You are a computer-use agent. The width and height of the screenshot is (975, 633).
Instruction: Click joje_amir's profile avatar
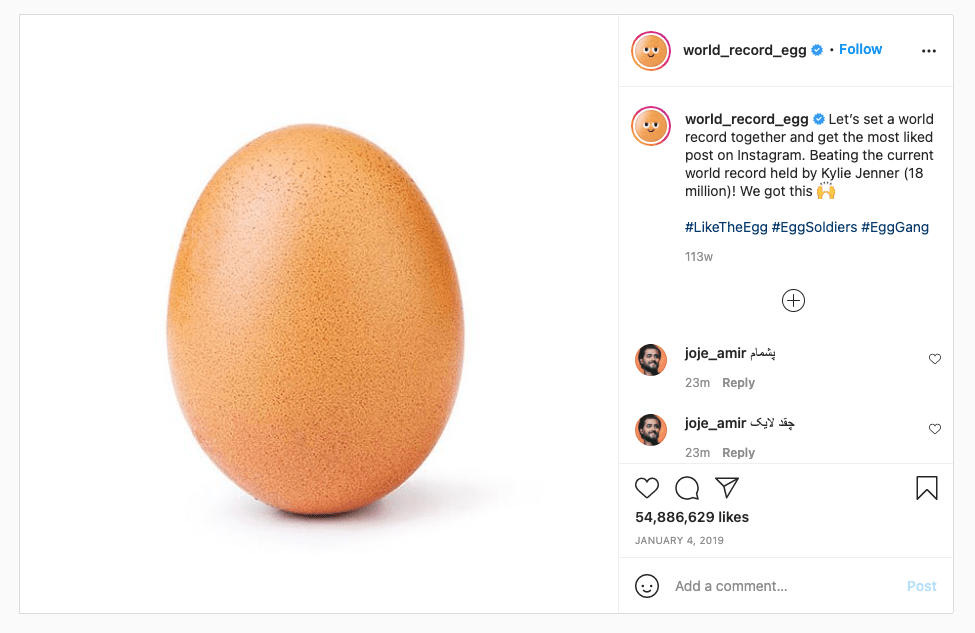pos(651,360)
